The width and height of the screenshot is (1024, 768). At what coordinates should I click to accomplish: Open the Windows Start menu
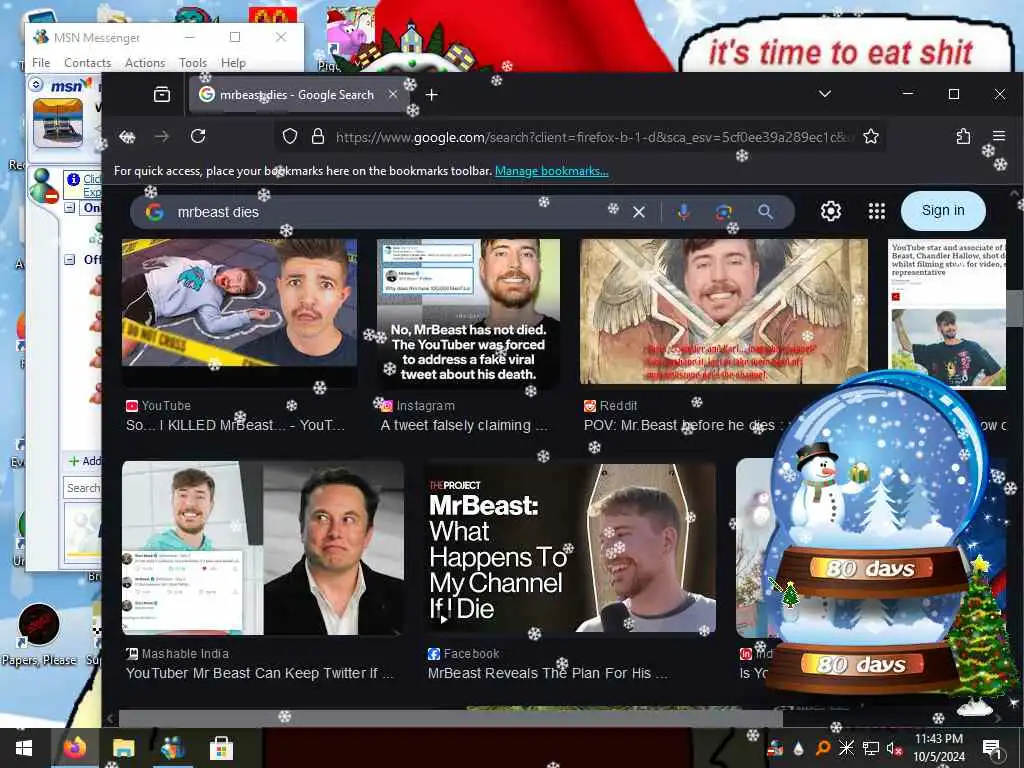click(x=24, y=748)
